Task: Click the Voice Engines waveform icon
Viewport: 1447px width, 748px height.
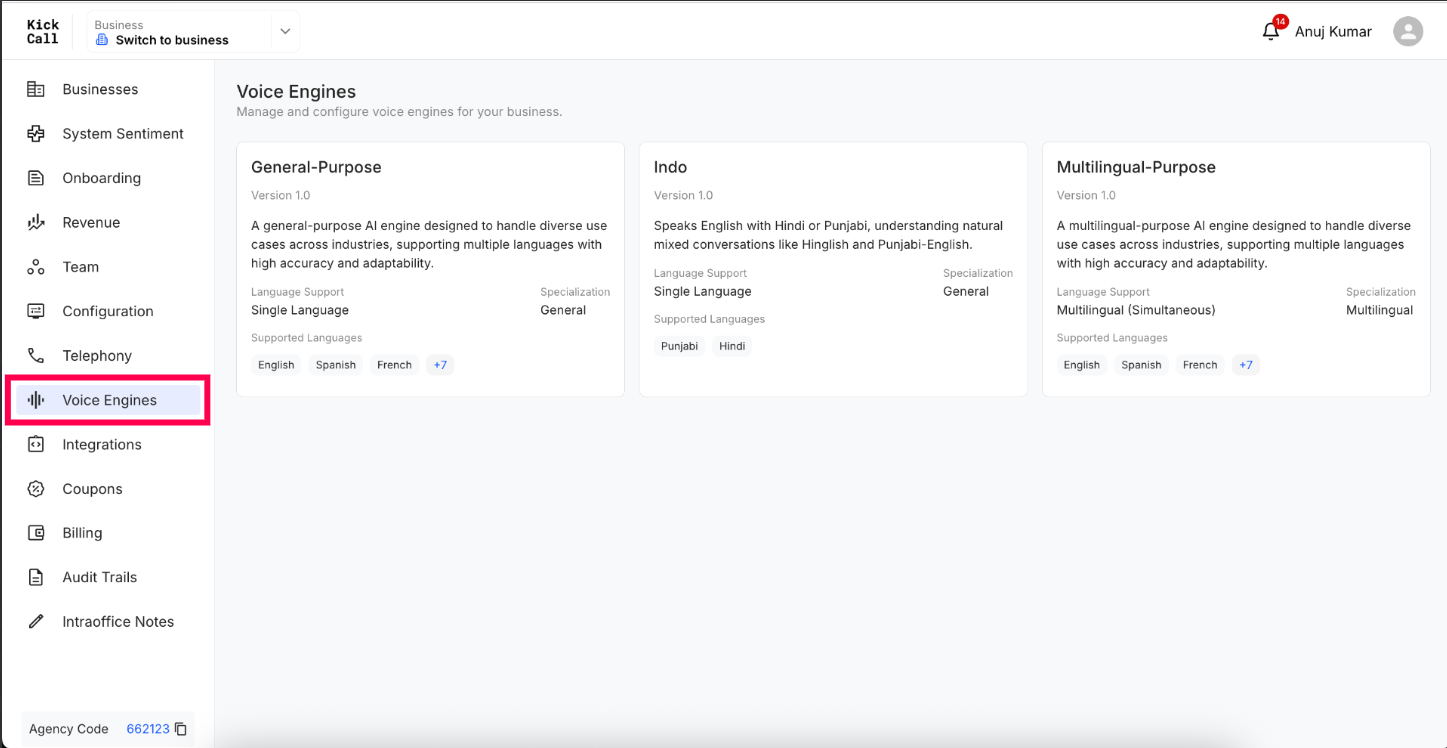Action: click(36, 400)
